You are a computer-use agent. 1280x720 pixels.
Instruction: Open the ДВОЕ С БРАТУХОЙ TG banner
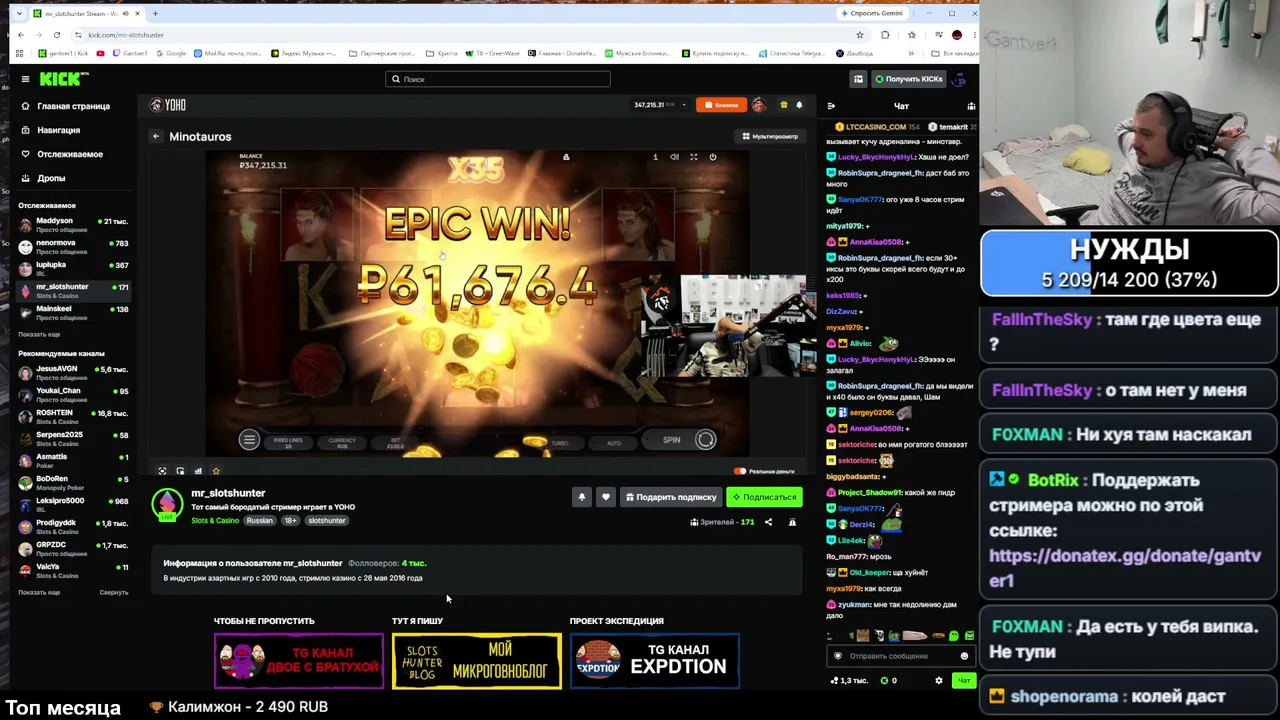pos(299,661)
